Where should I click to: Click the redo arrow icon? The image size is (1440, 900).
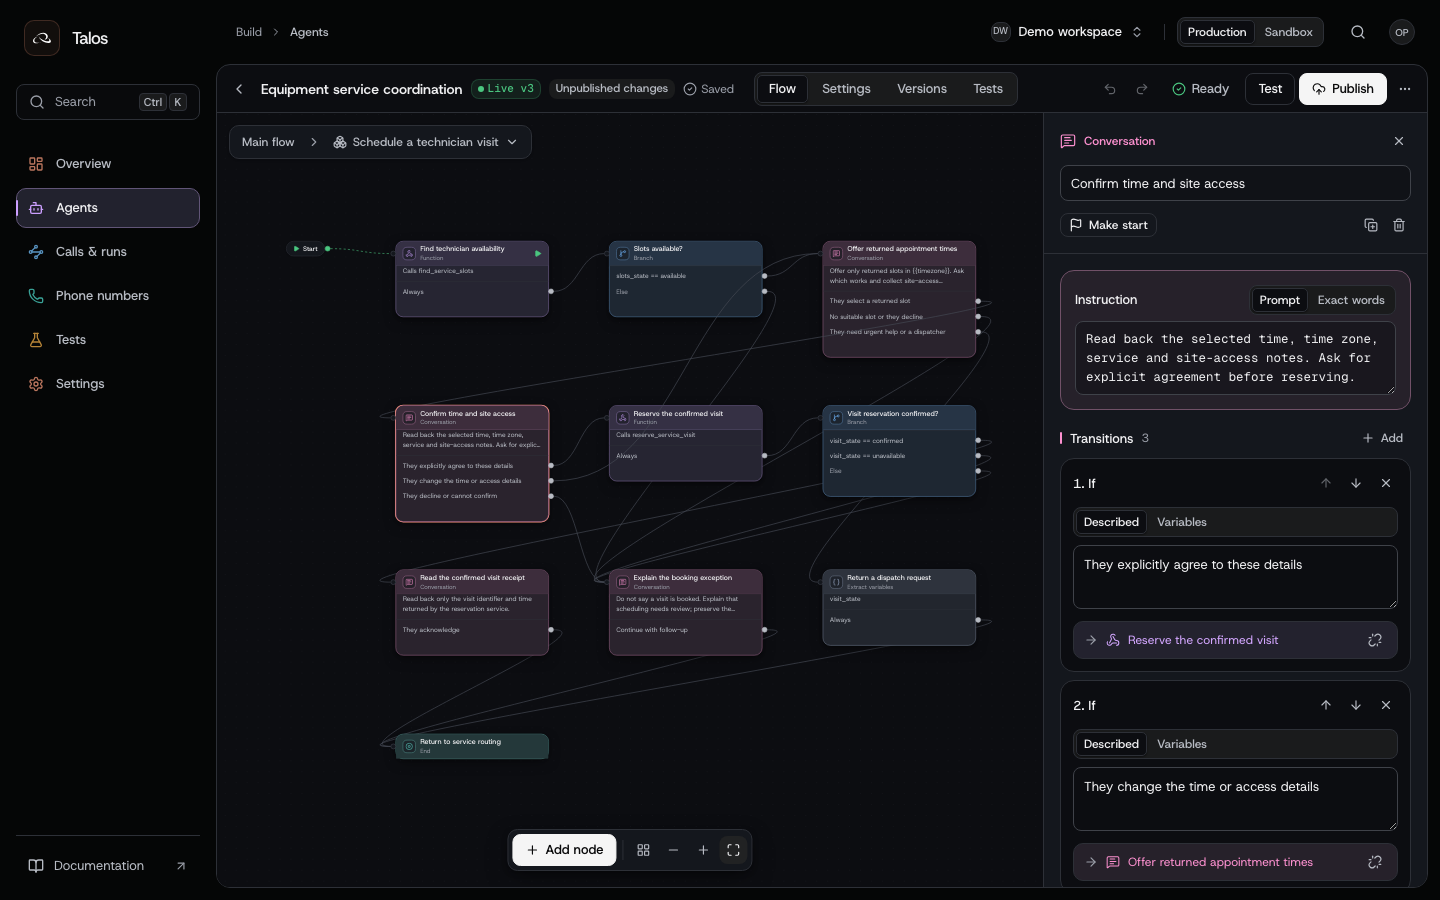(x=1142, y=89)
